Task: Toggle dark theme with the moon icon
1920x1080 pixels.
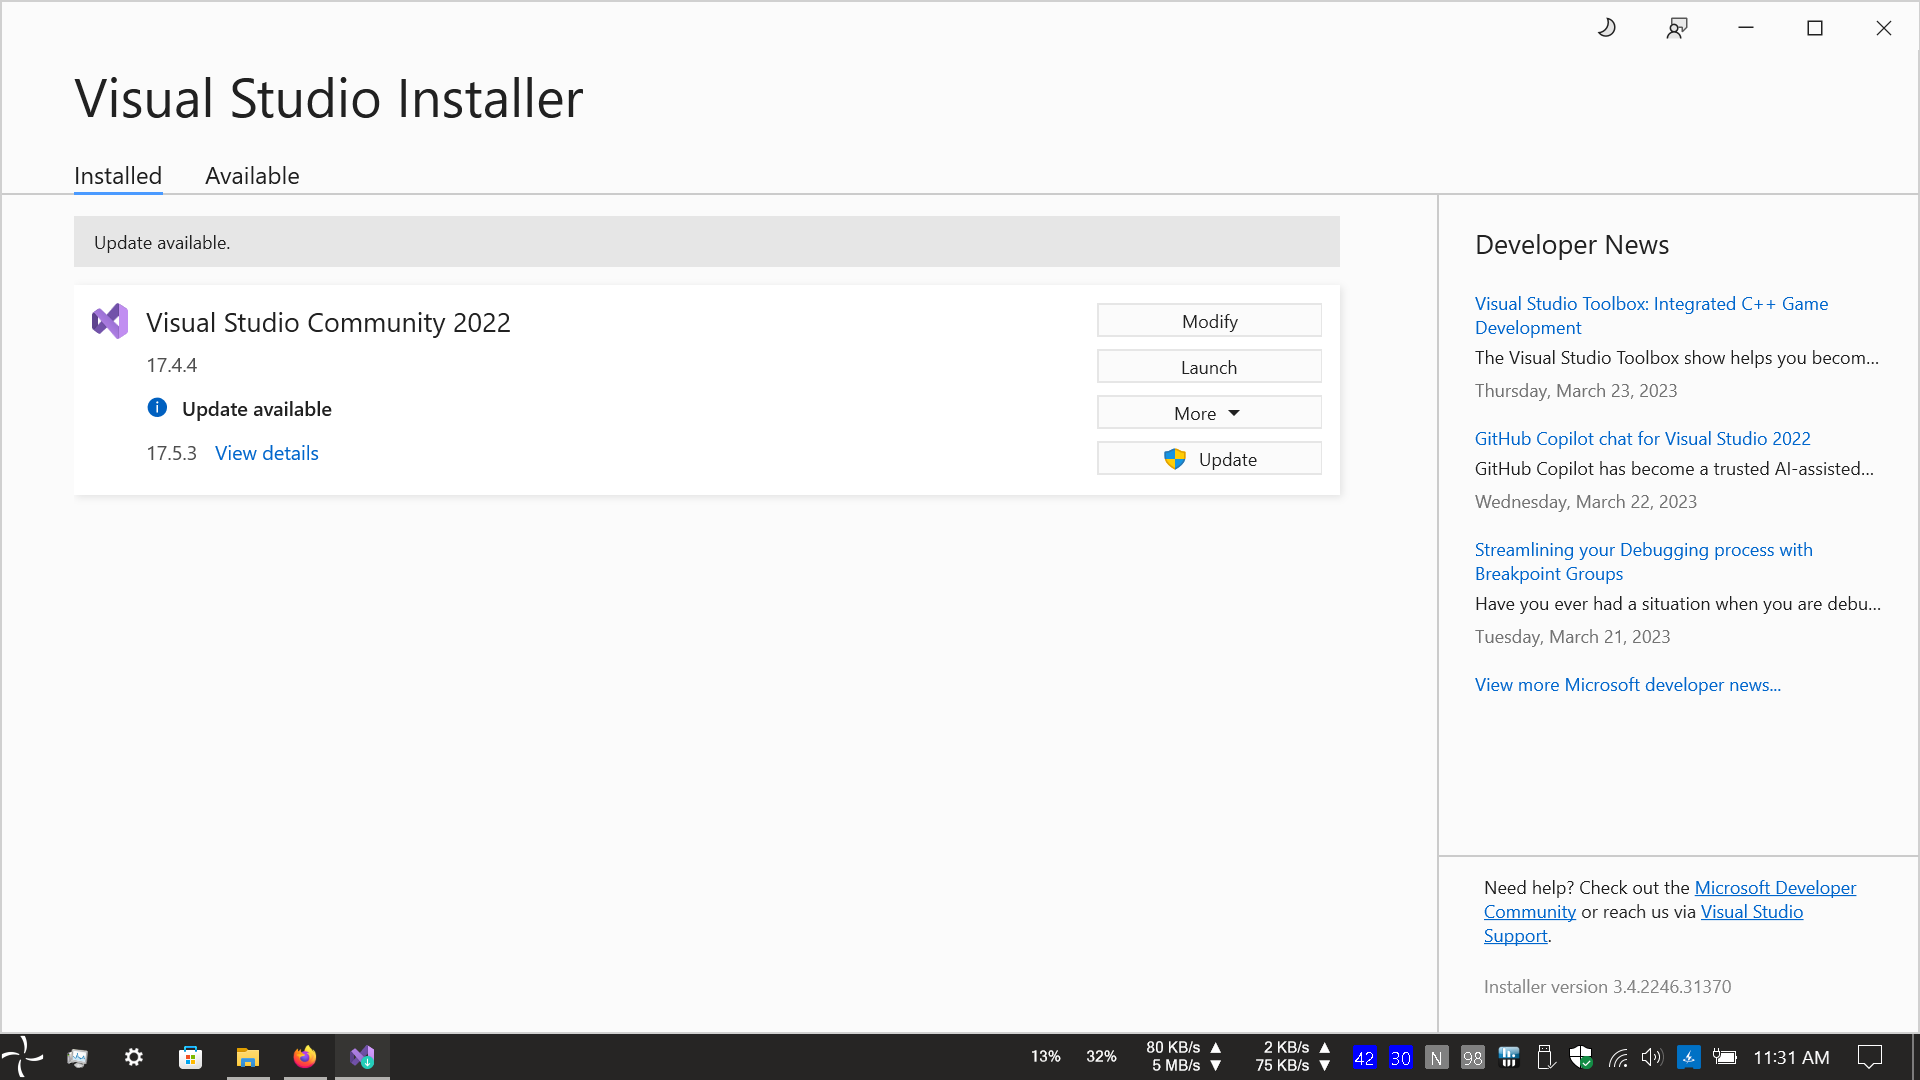Action: pyautogui.click(x=1607, y=28)
